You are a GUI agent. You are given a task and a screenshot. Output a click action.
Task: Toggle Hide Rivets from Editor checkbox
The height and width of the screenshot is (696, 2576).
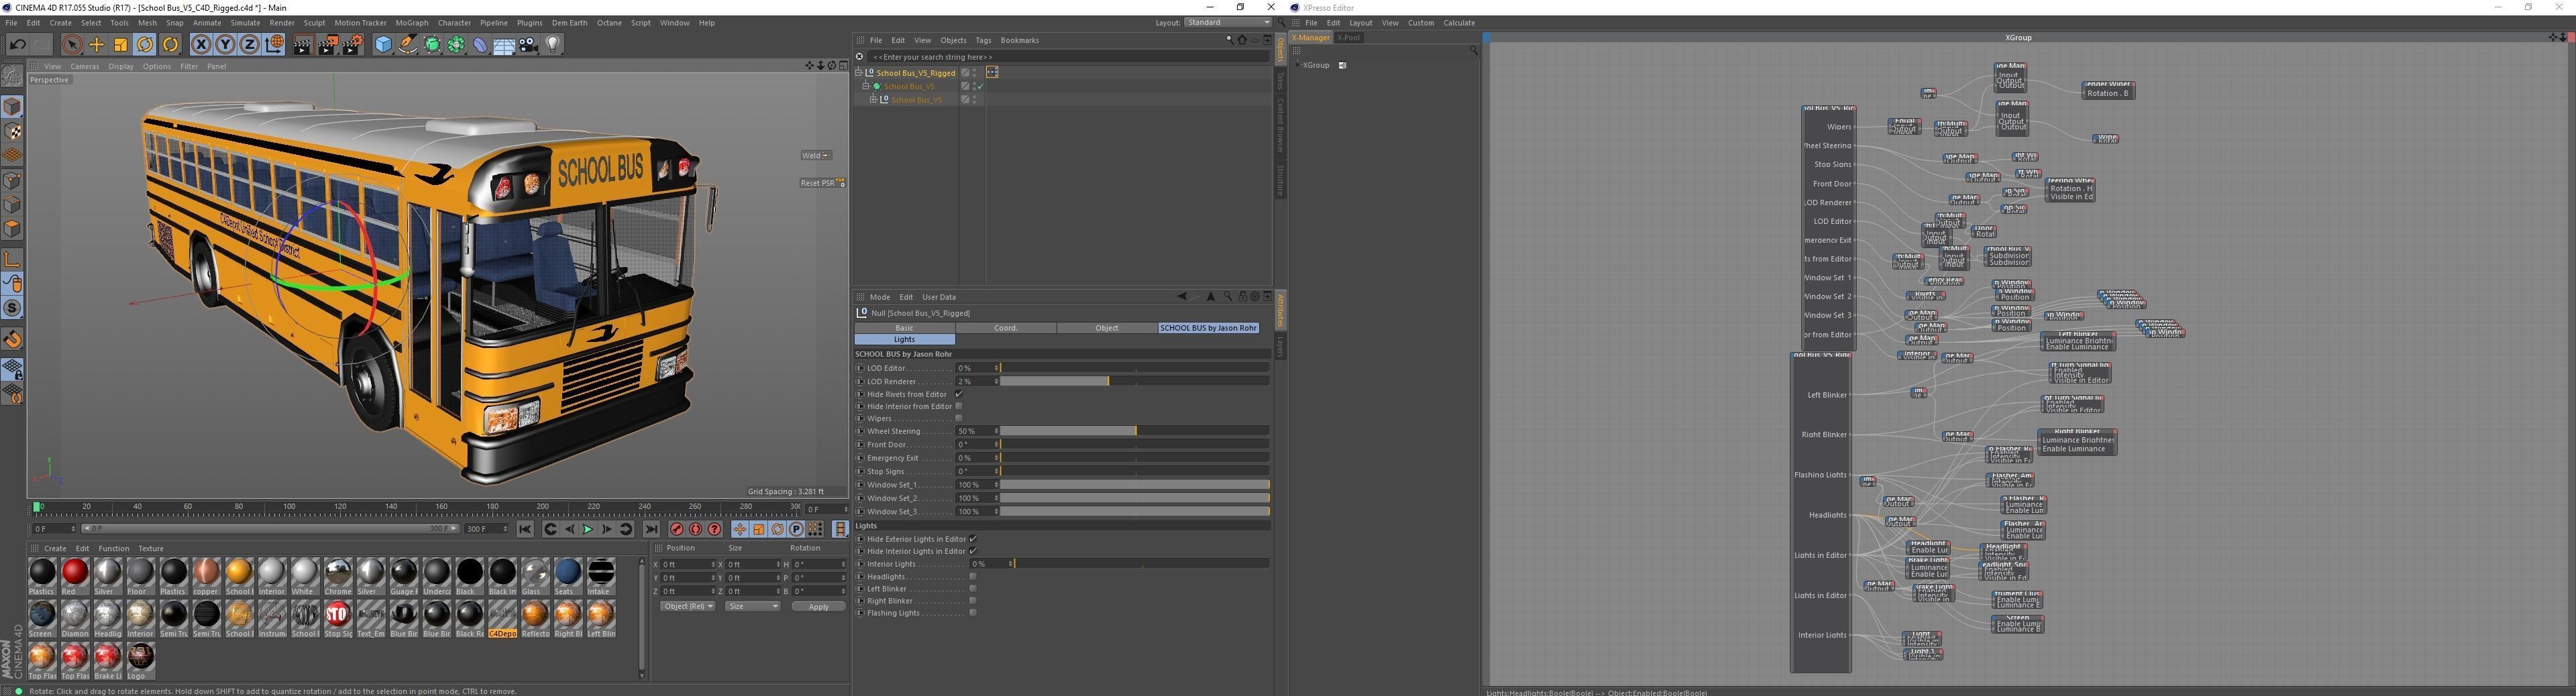point(958,394)
